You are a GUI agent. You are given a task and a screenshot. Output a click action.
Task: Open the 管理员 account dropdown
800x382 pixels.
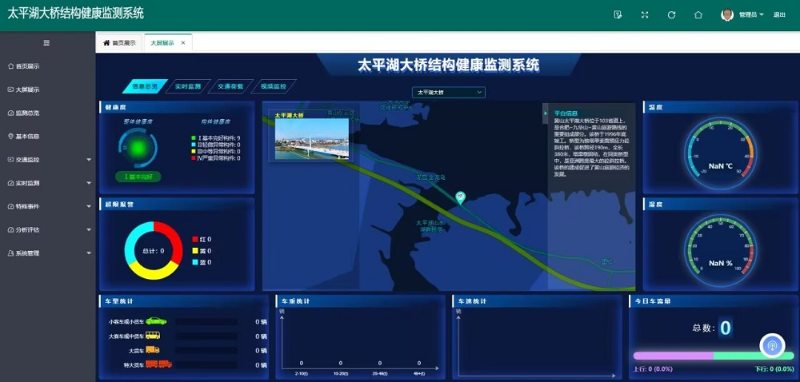[x=751, y=15]
